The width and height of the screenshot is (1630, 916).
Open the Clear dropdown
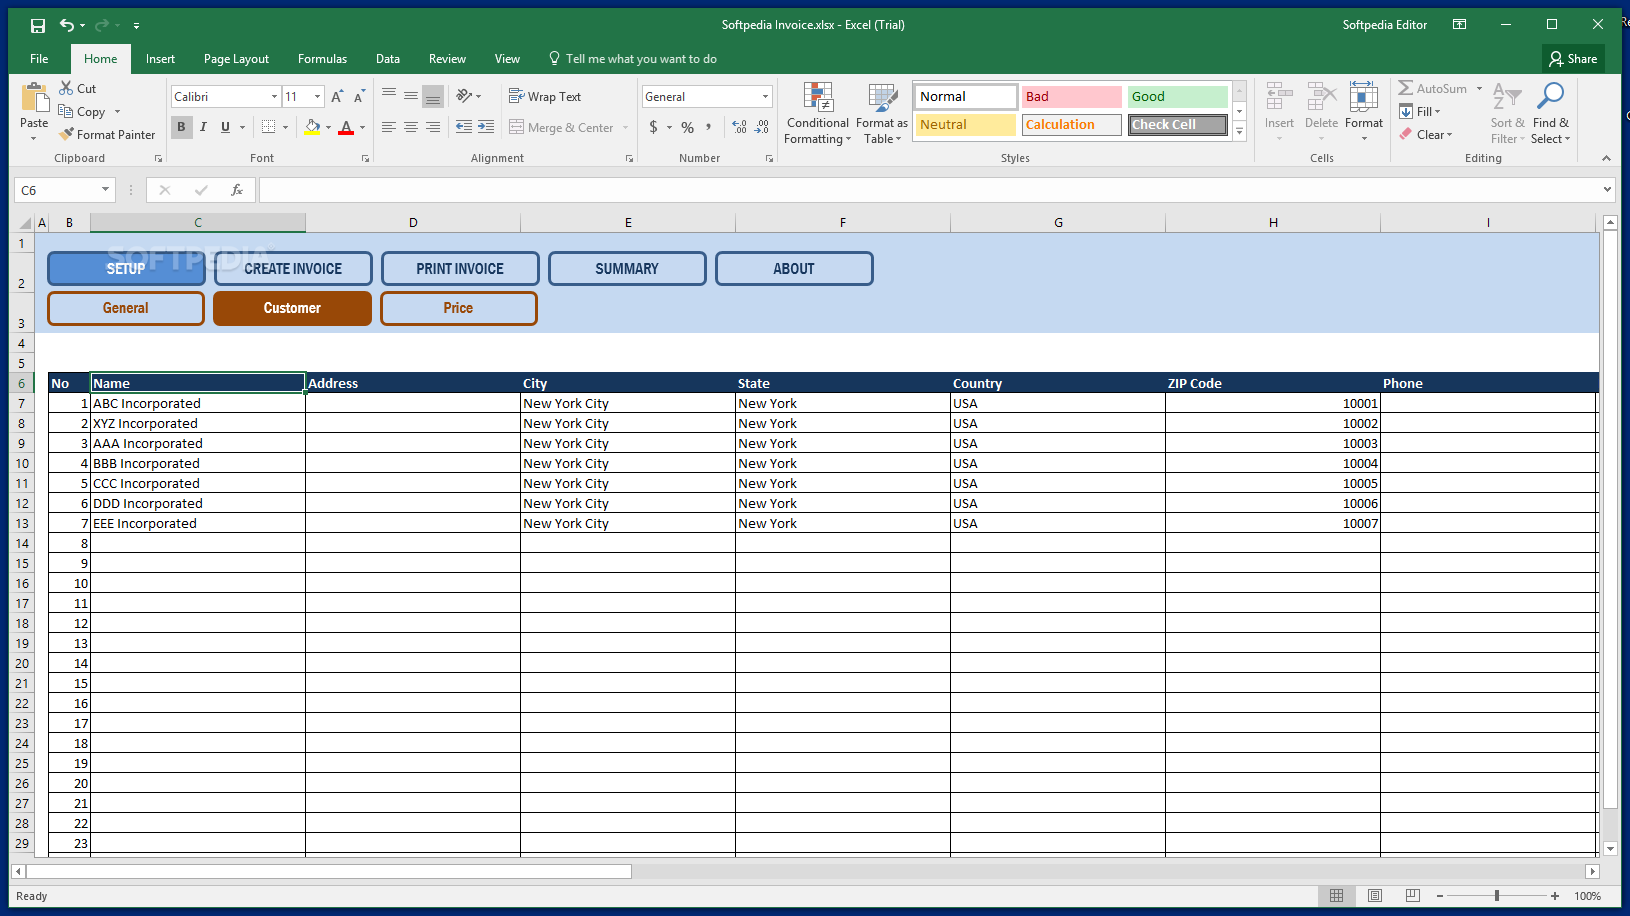[1427, 134]
